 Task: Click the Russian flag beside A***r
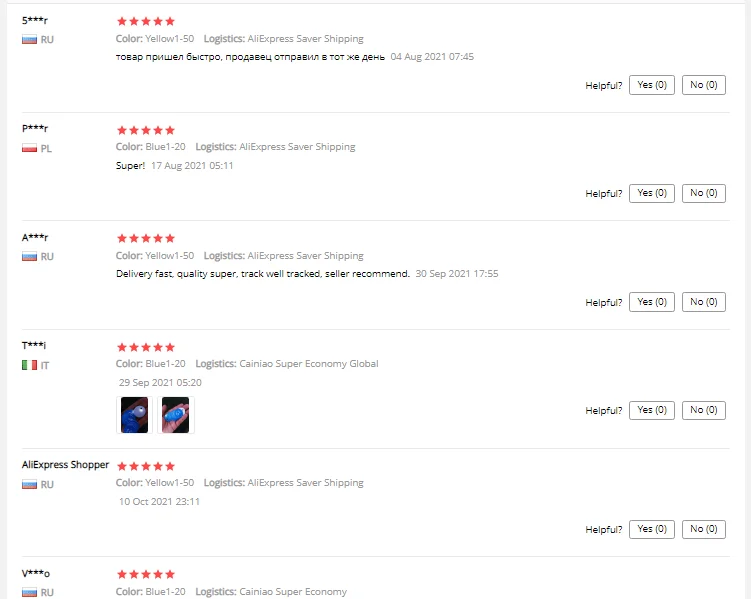click(x=29, y=257)
